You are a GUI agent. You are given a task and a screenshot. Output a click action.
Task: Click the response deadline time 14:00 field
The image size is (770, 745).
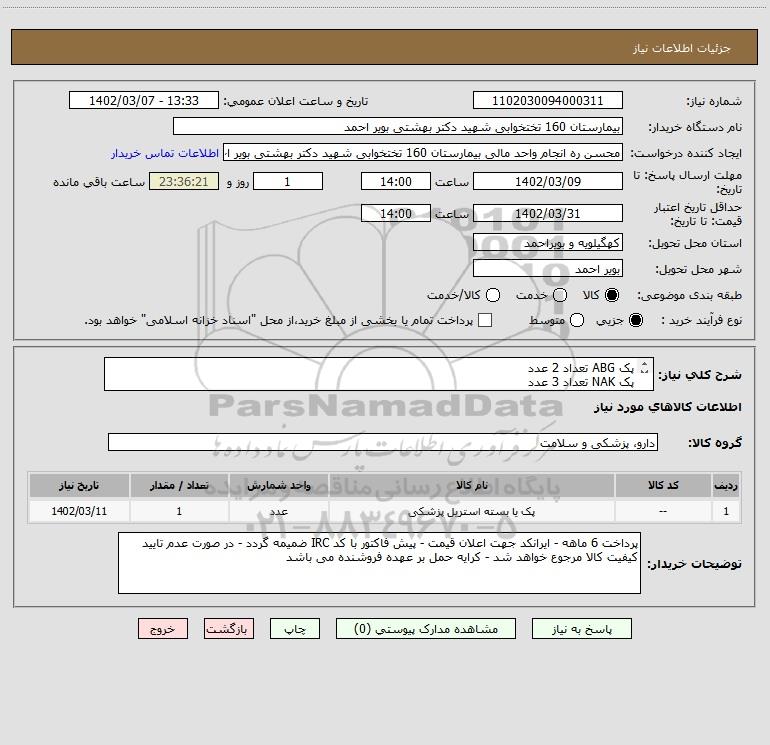point(396,181)
